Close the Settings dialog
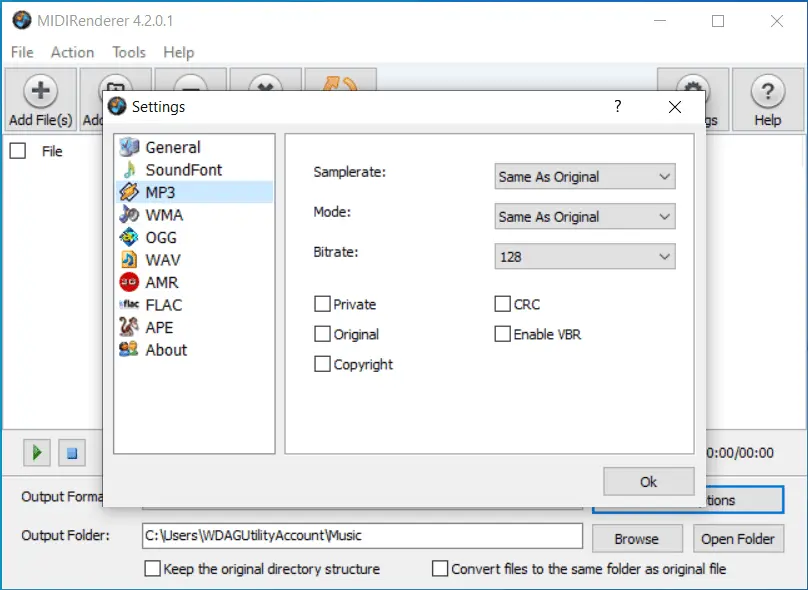Screen dimensions: 808x590 point(675,107)
